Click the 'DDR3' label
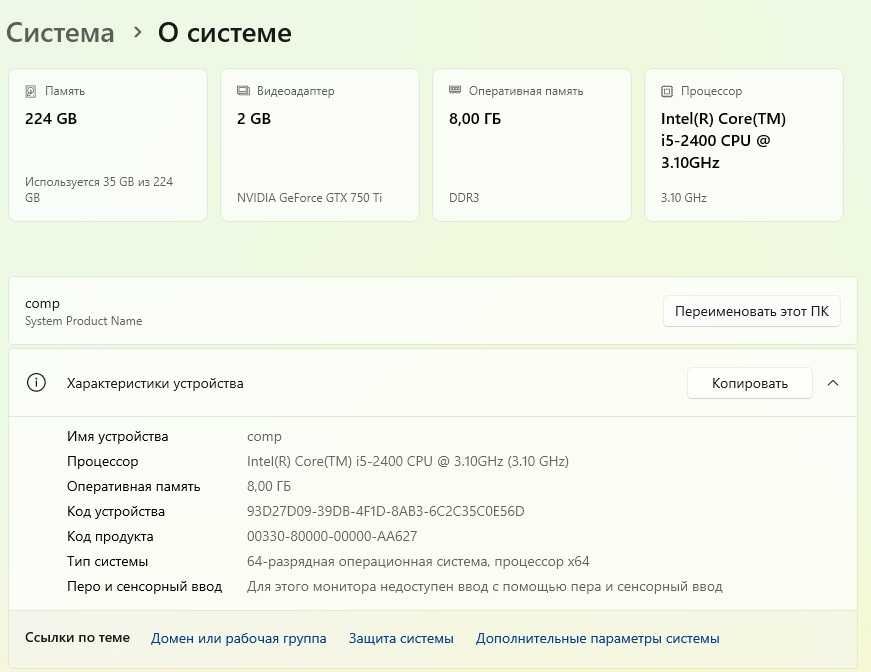 pos(464,198)
